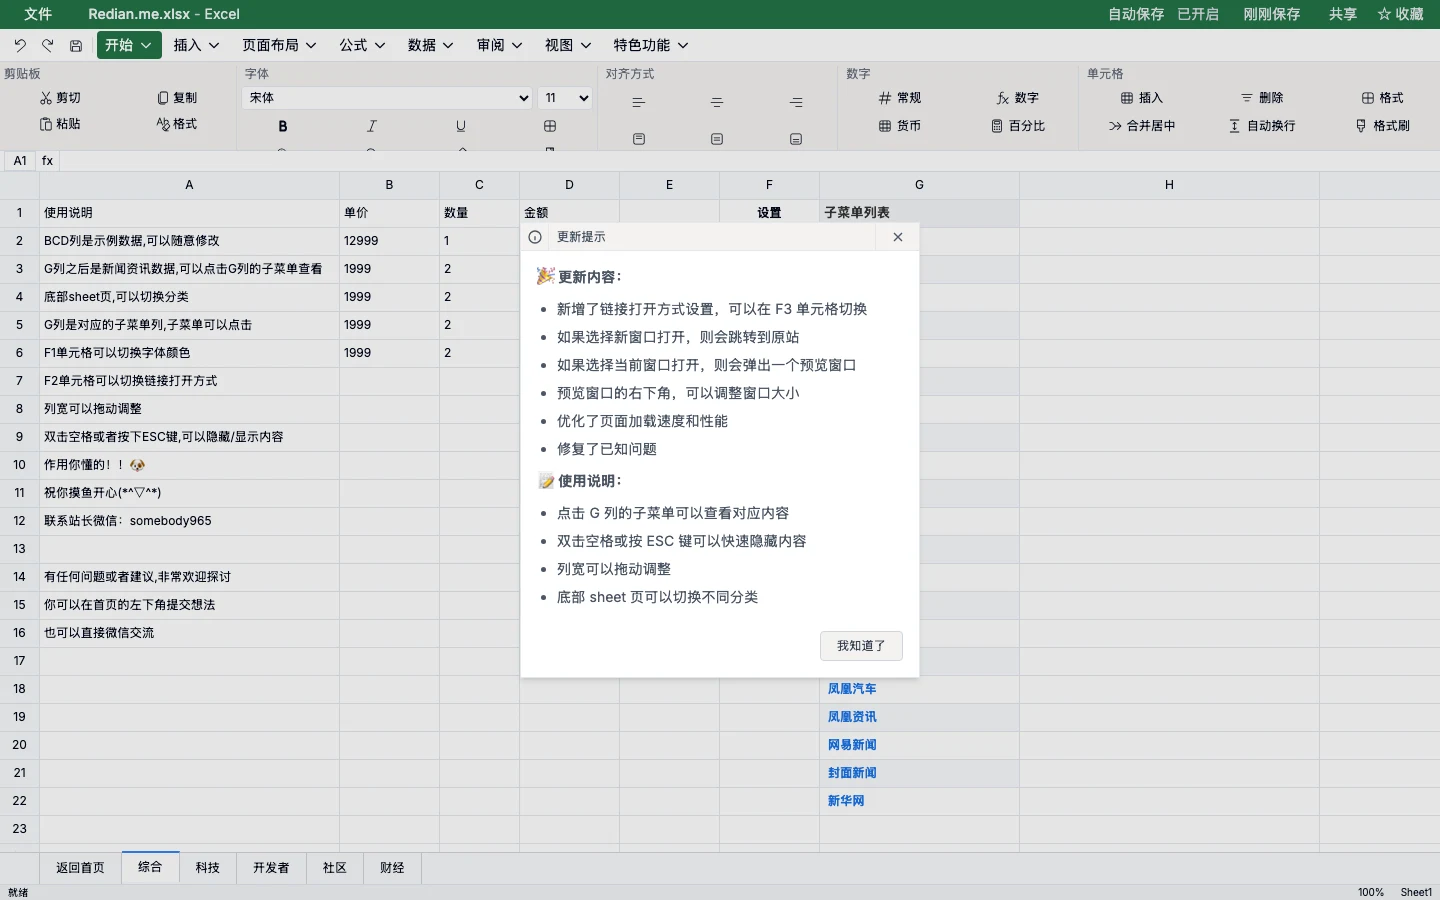The height and width of the screenshot is (900, 1440).
Task: Switch to the 综合 sheet tab
Action: [150, 867]
